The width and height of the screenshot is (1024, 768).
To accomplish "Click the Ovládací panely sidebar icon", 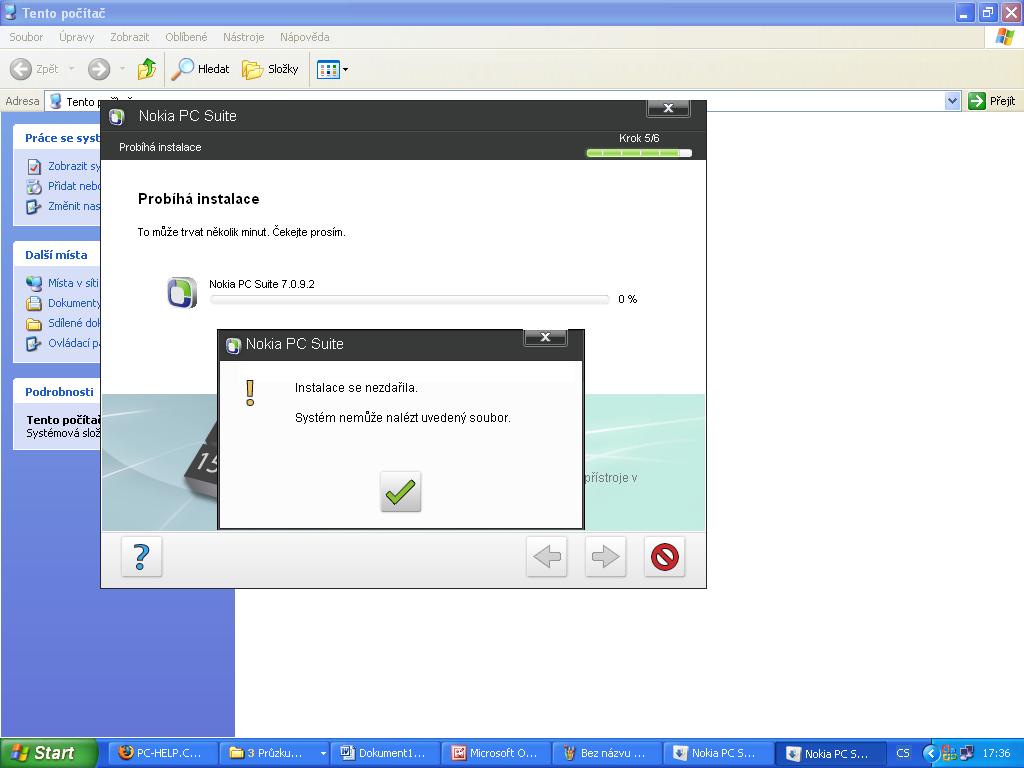I will click(x=34, y=344).
